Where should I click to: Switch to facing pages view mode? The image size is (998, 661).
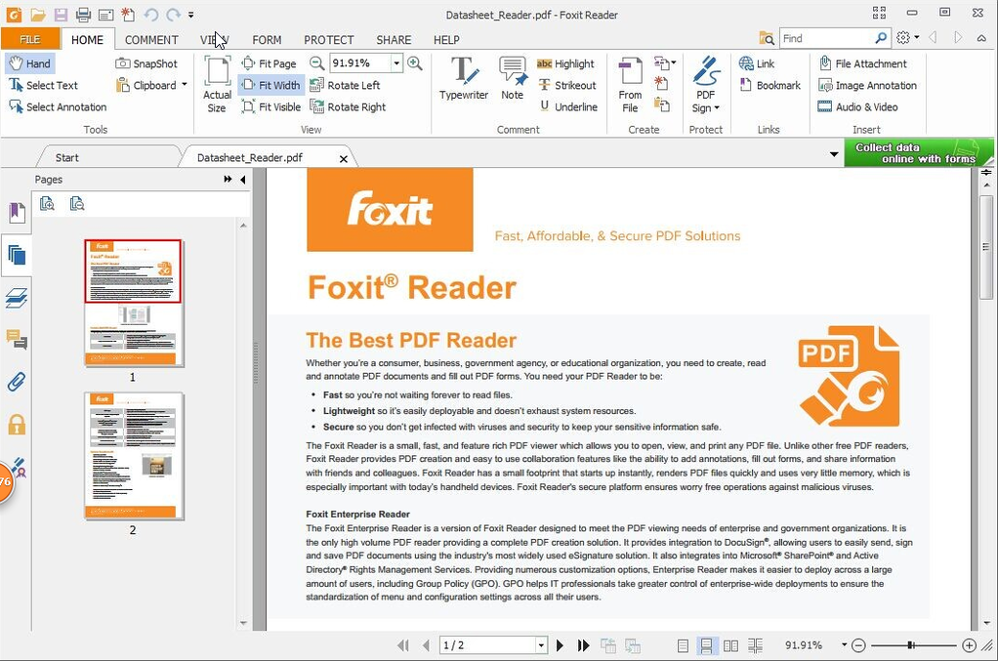click(x=731, y=645)
